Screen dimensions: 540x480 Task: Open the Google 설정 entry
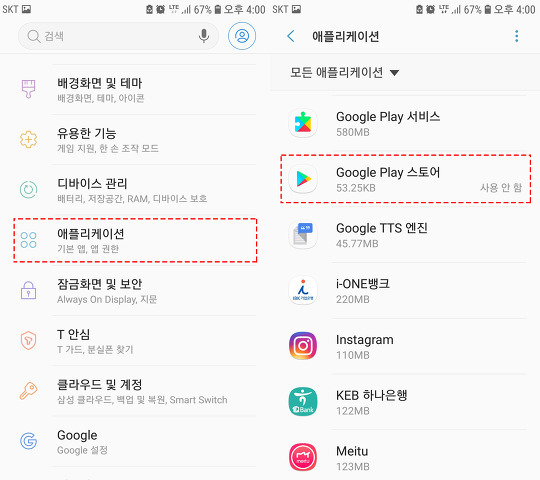point(135,441)
